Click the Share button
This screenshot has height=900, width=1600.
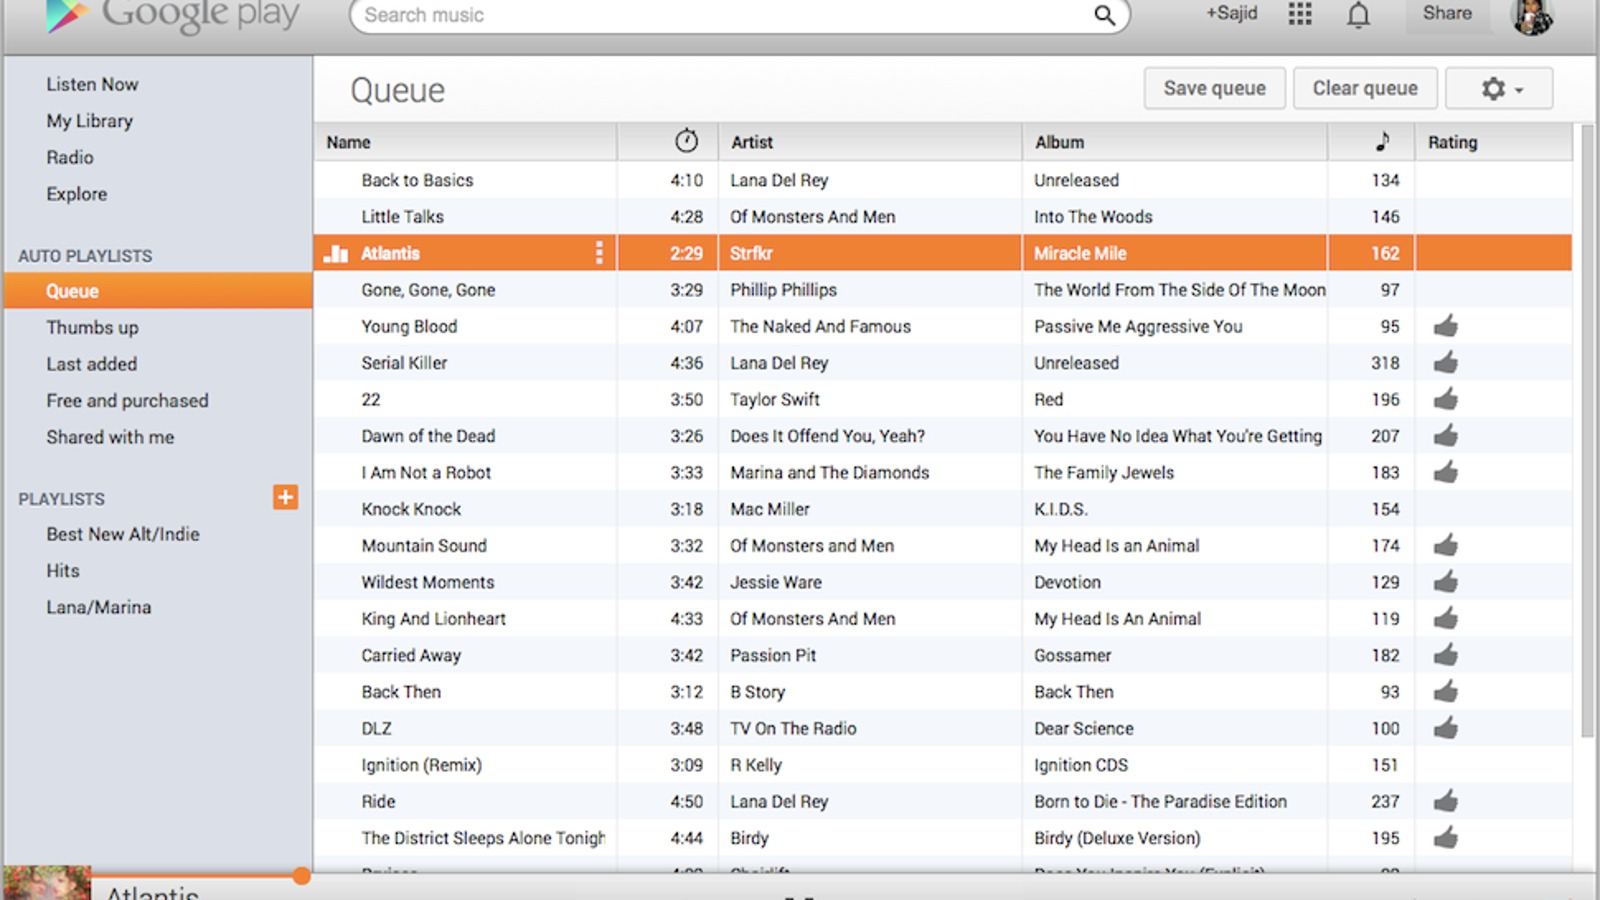click(1447, 14)
